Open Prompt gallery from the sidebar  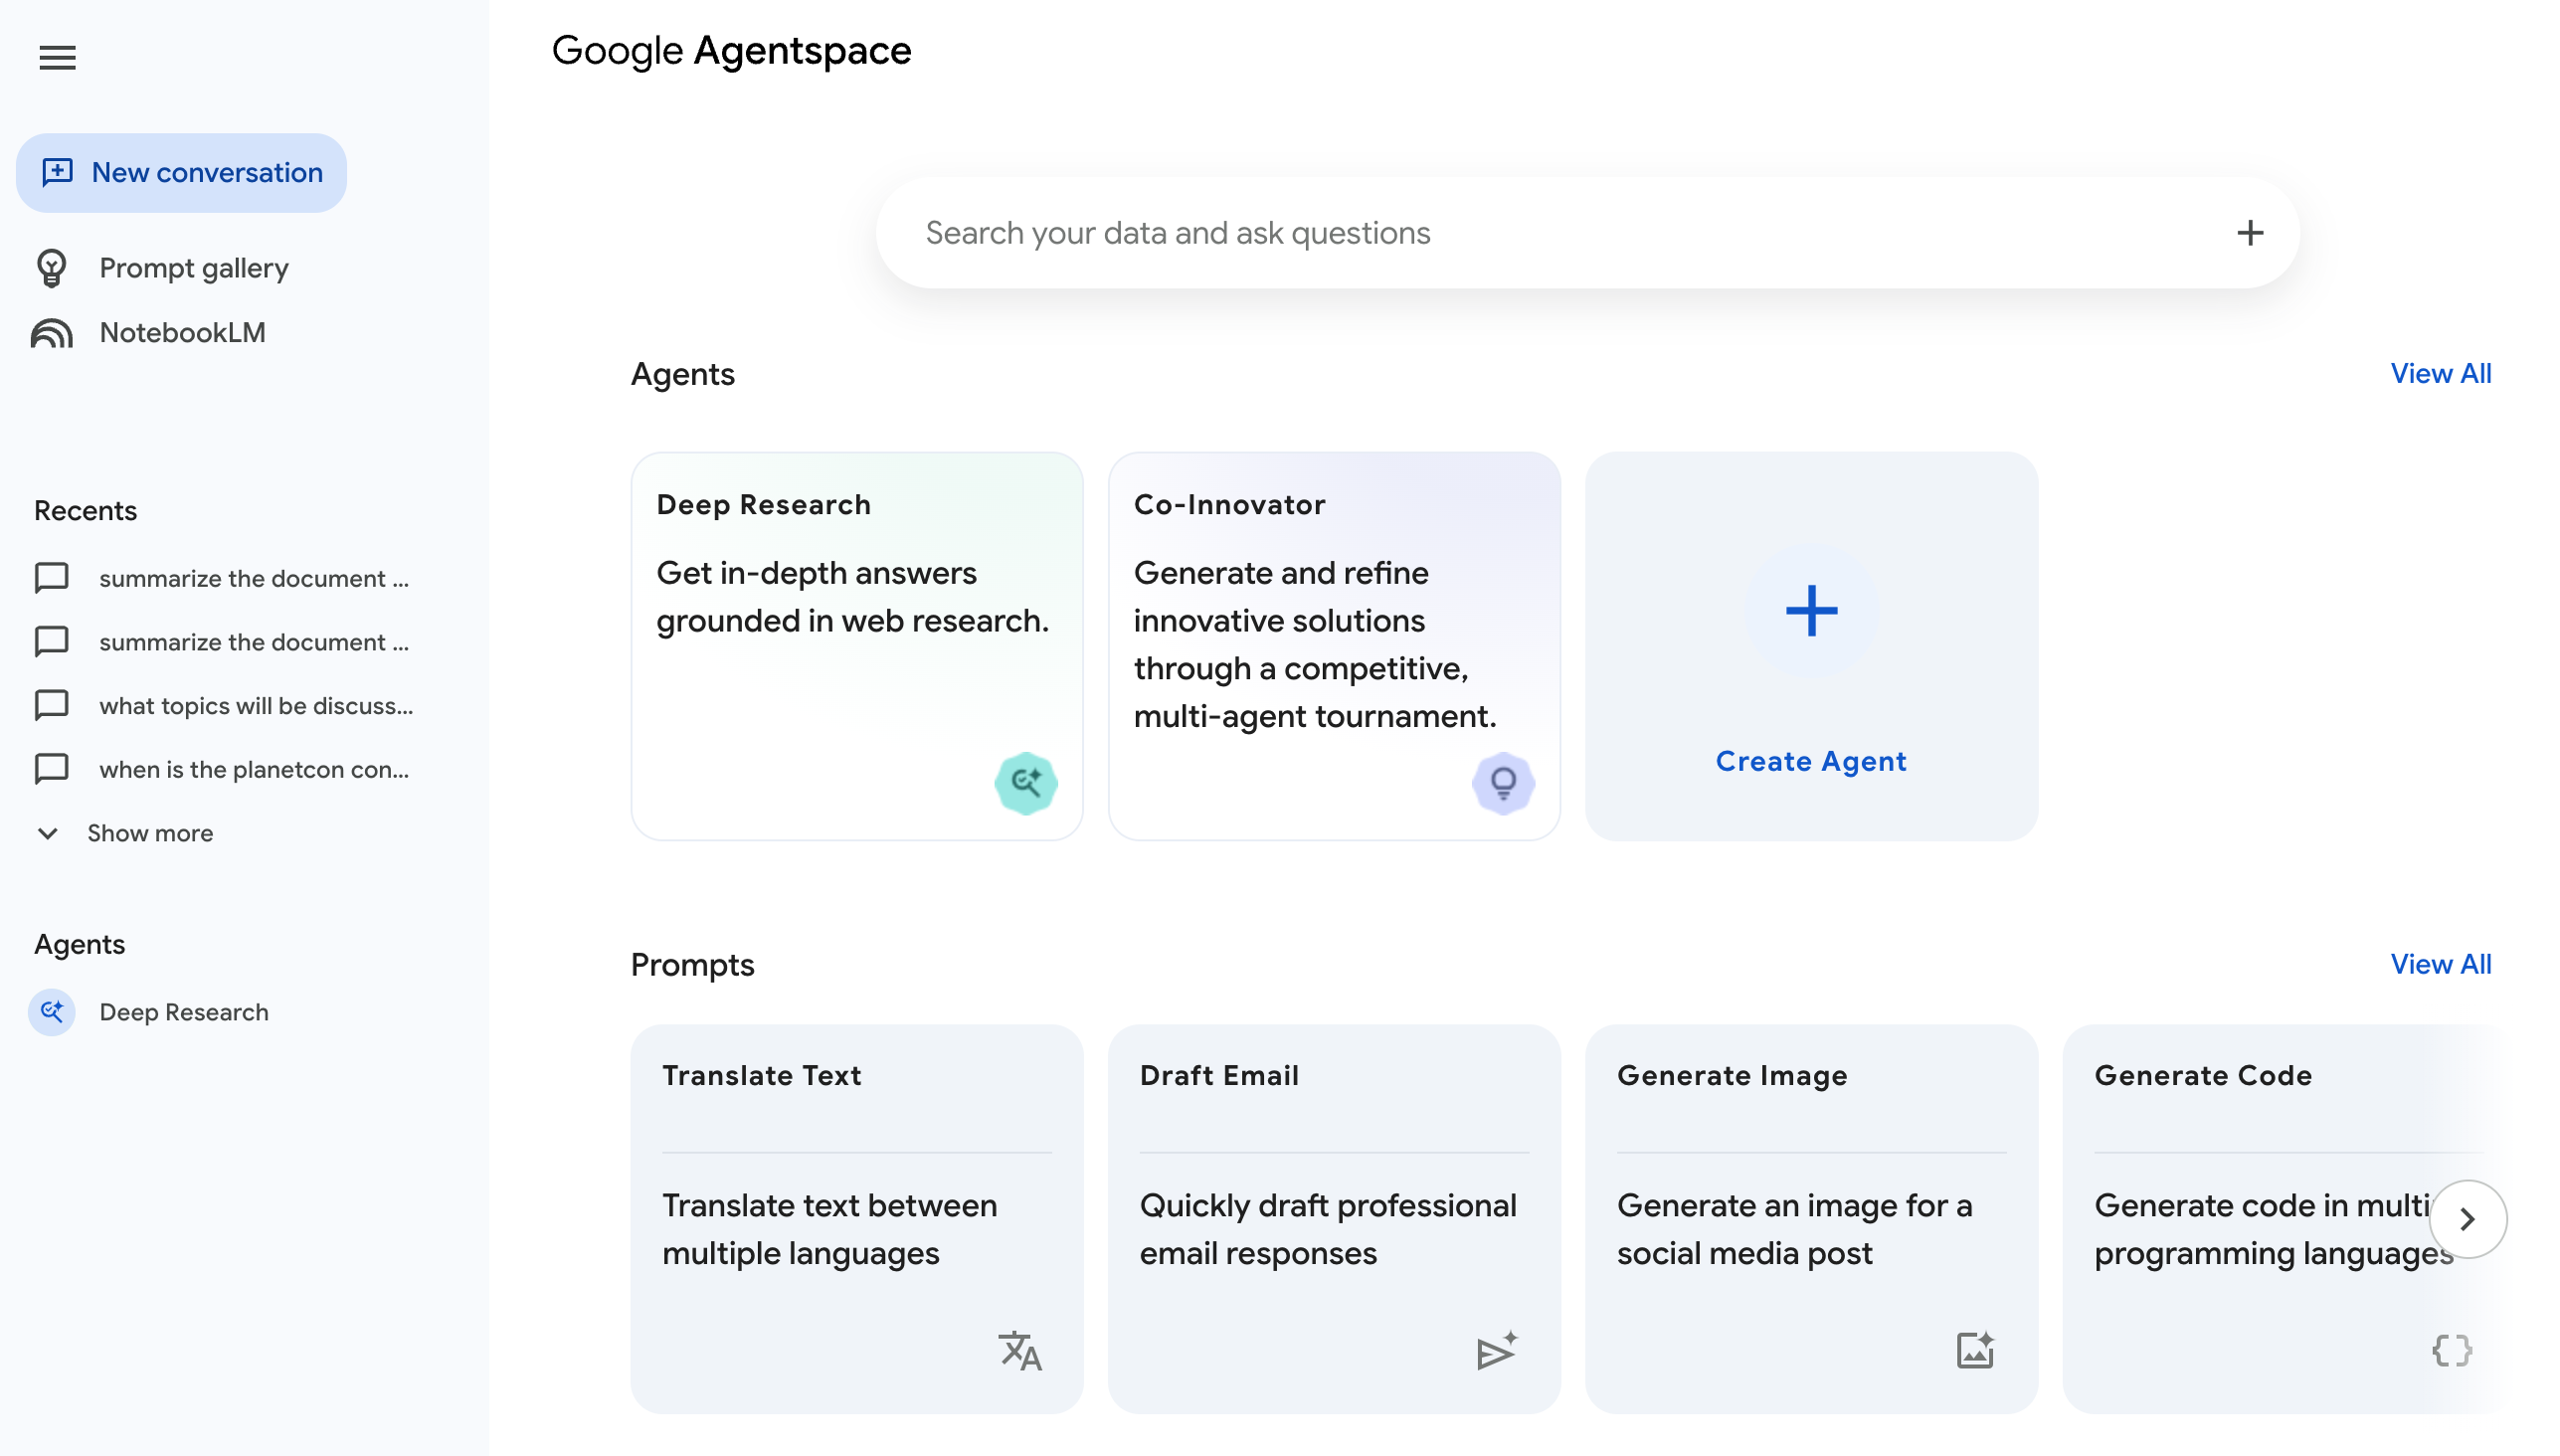(193, 268)
